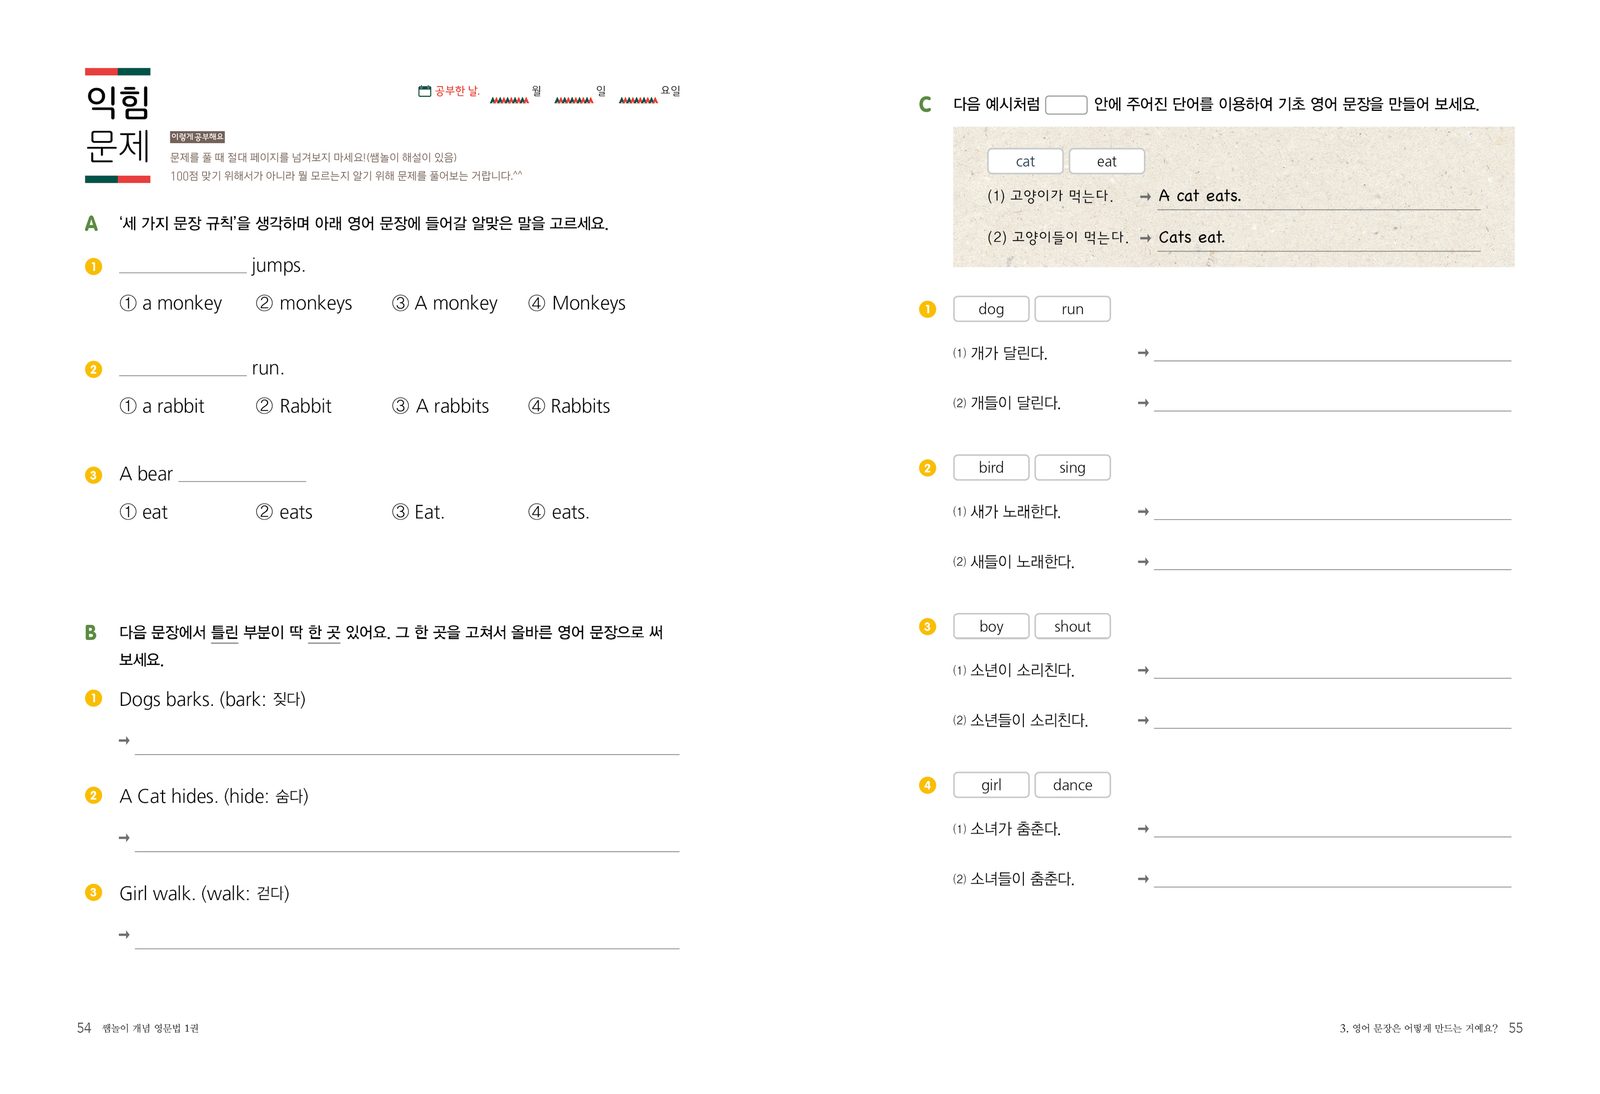Click the 'shout' word box
The width and height of the screenshot is (1600, 1094).
(1072, 626)
